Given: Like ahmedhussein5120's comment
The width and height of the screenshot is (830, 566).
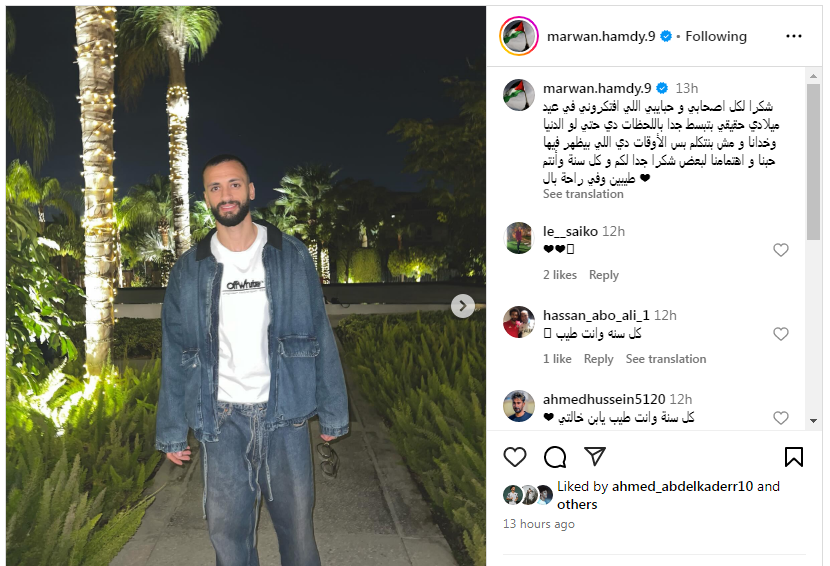Looking at the screenshot, I should pyautogui.click(x=781, y=418).
